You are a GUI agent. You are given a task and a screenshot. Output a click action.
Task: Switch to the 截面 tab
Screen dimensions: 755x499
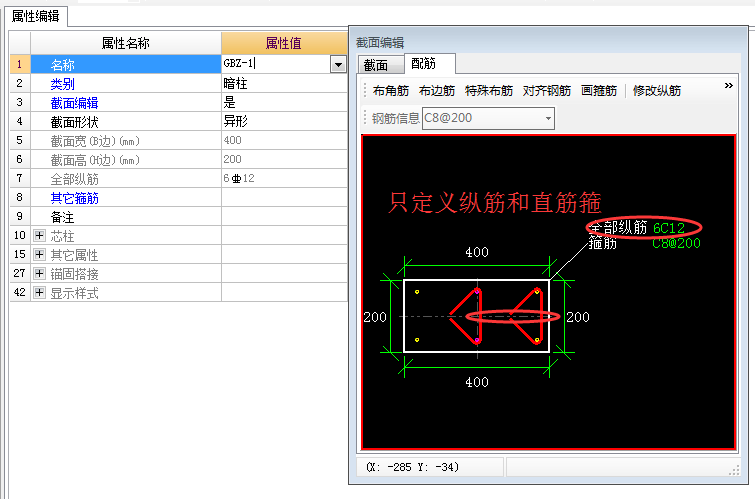380,65
